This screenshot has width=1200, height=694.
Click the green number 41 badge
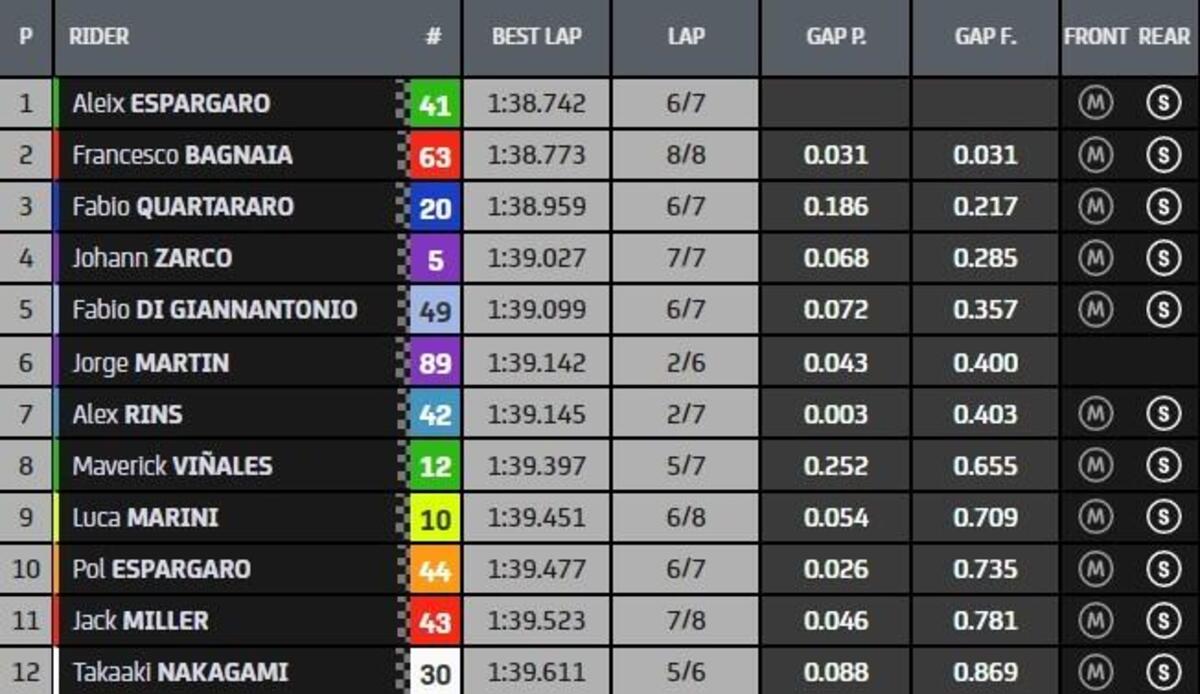[435, 104]
